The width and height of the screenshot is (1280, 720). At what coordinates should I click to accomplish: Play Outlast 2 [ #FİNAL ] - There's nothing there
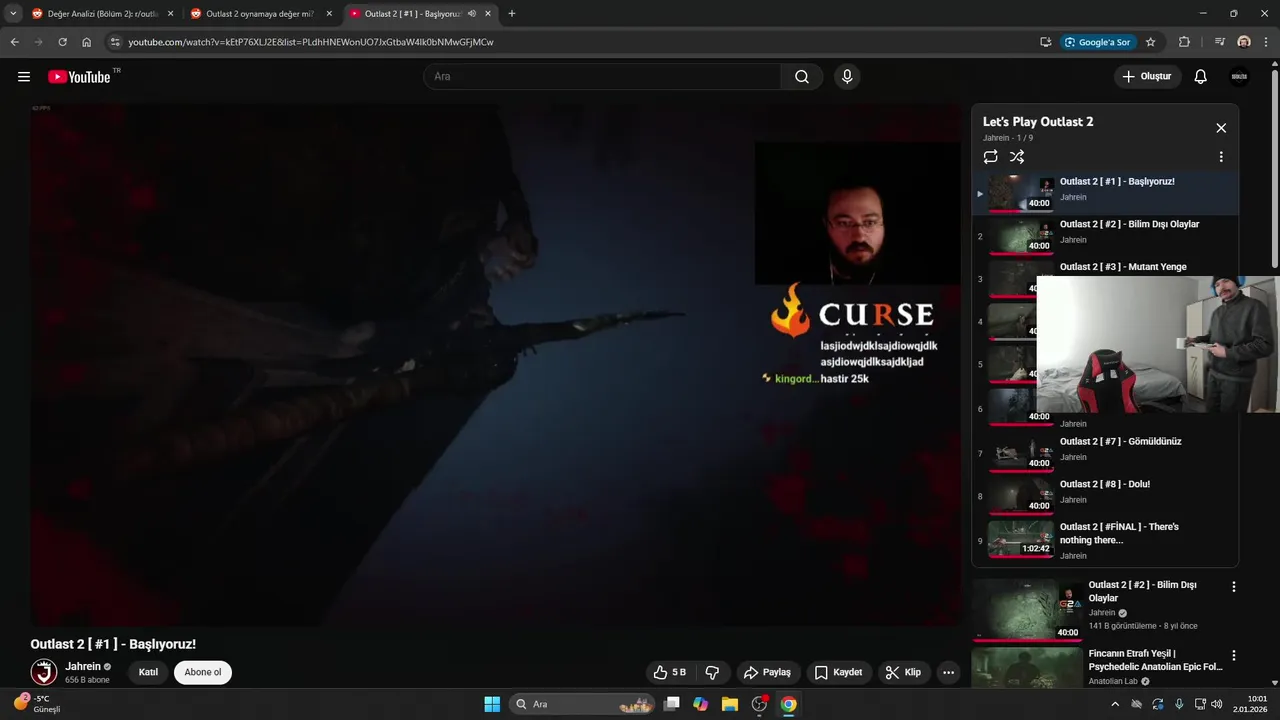point(1105,540)
